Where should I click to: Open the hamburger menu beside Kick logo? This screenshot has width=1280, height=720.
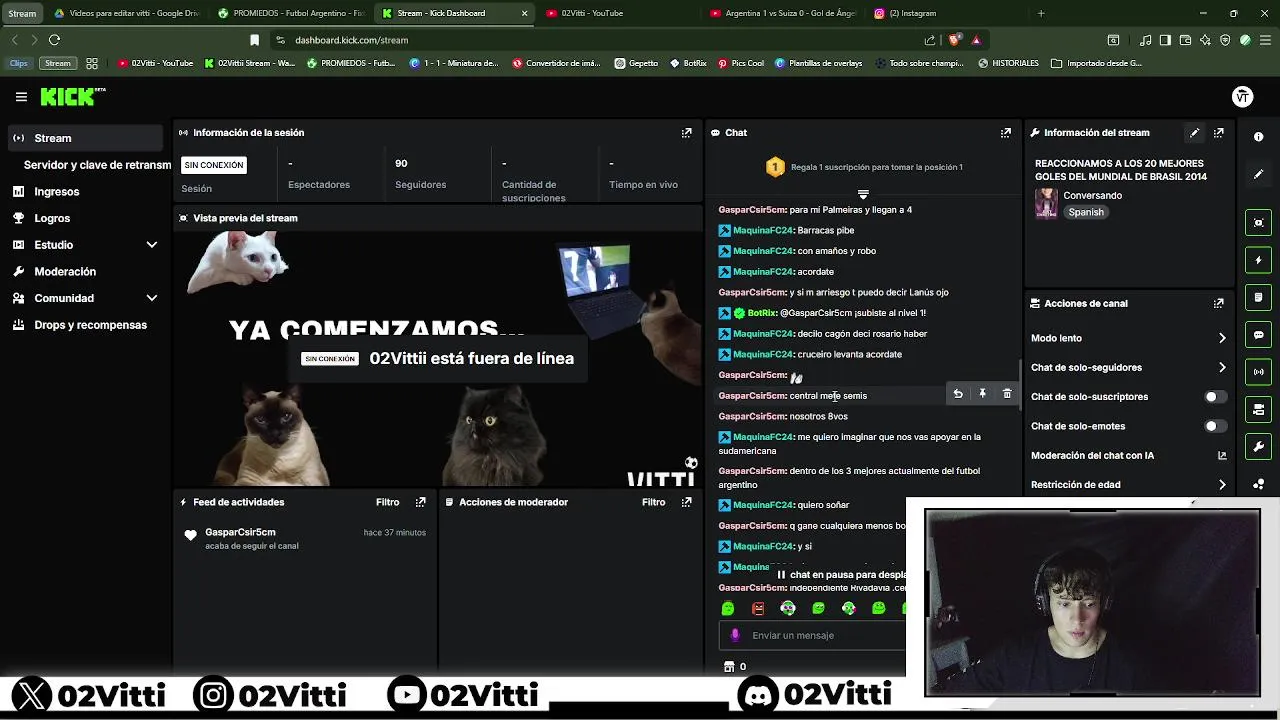[21, 97]
